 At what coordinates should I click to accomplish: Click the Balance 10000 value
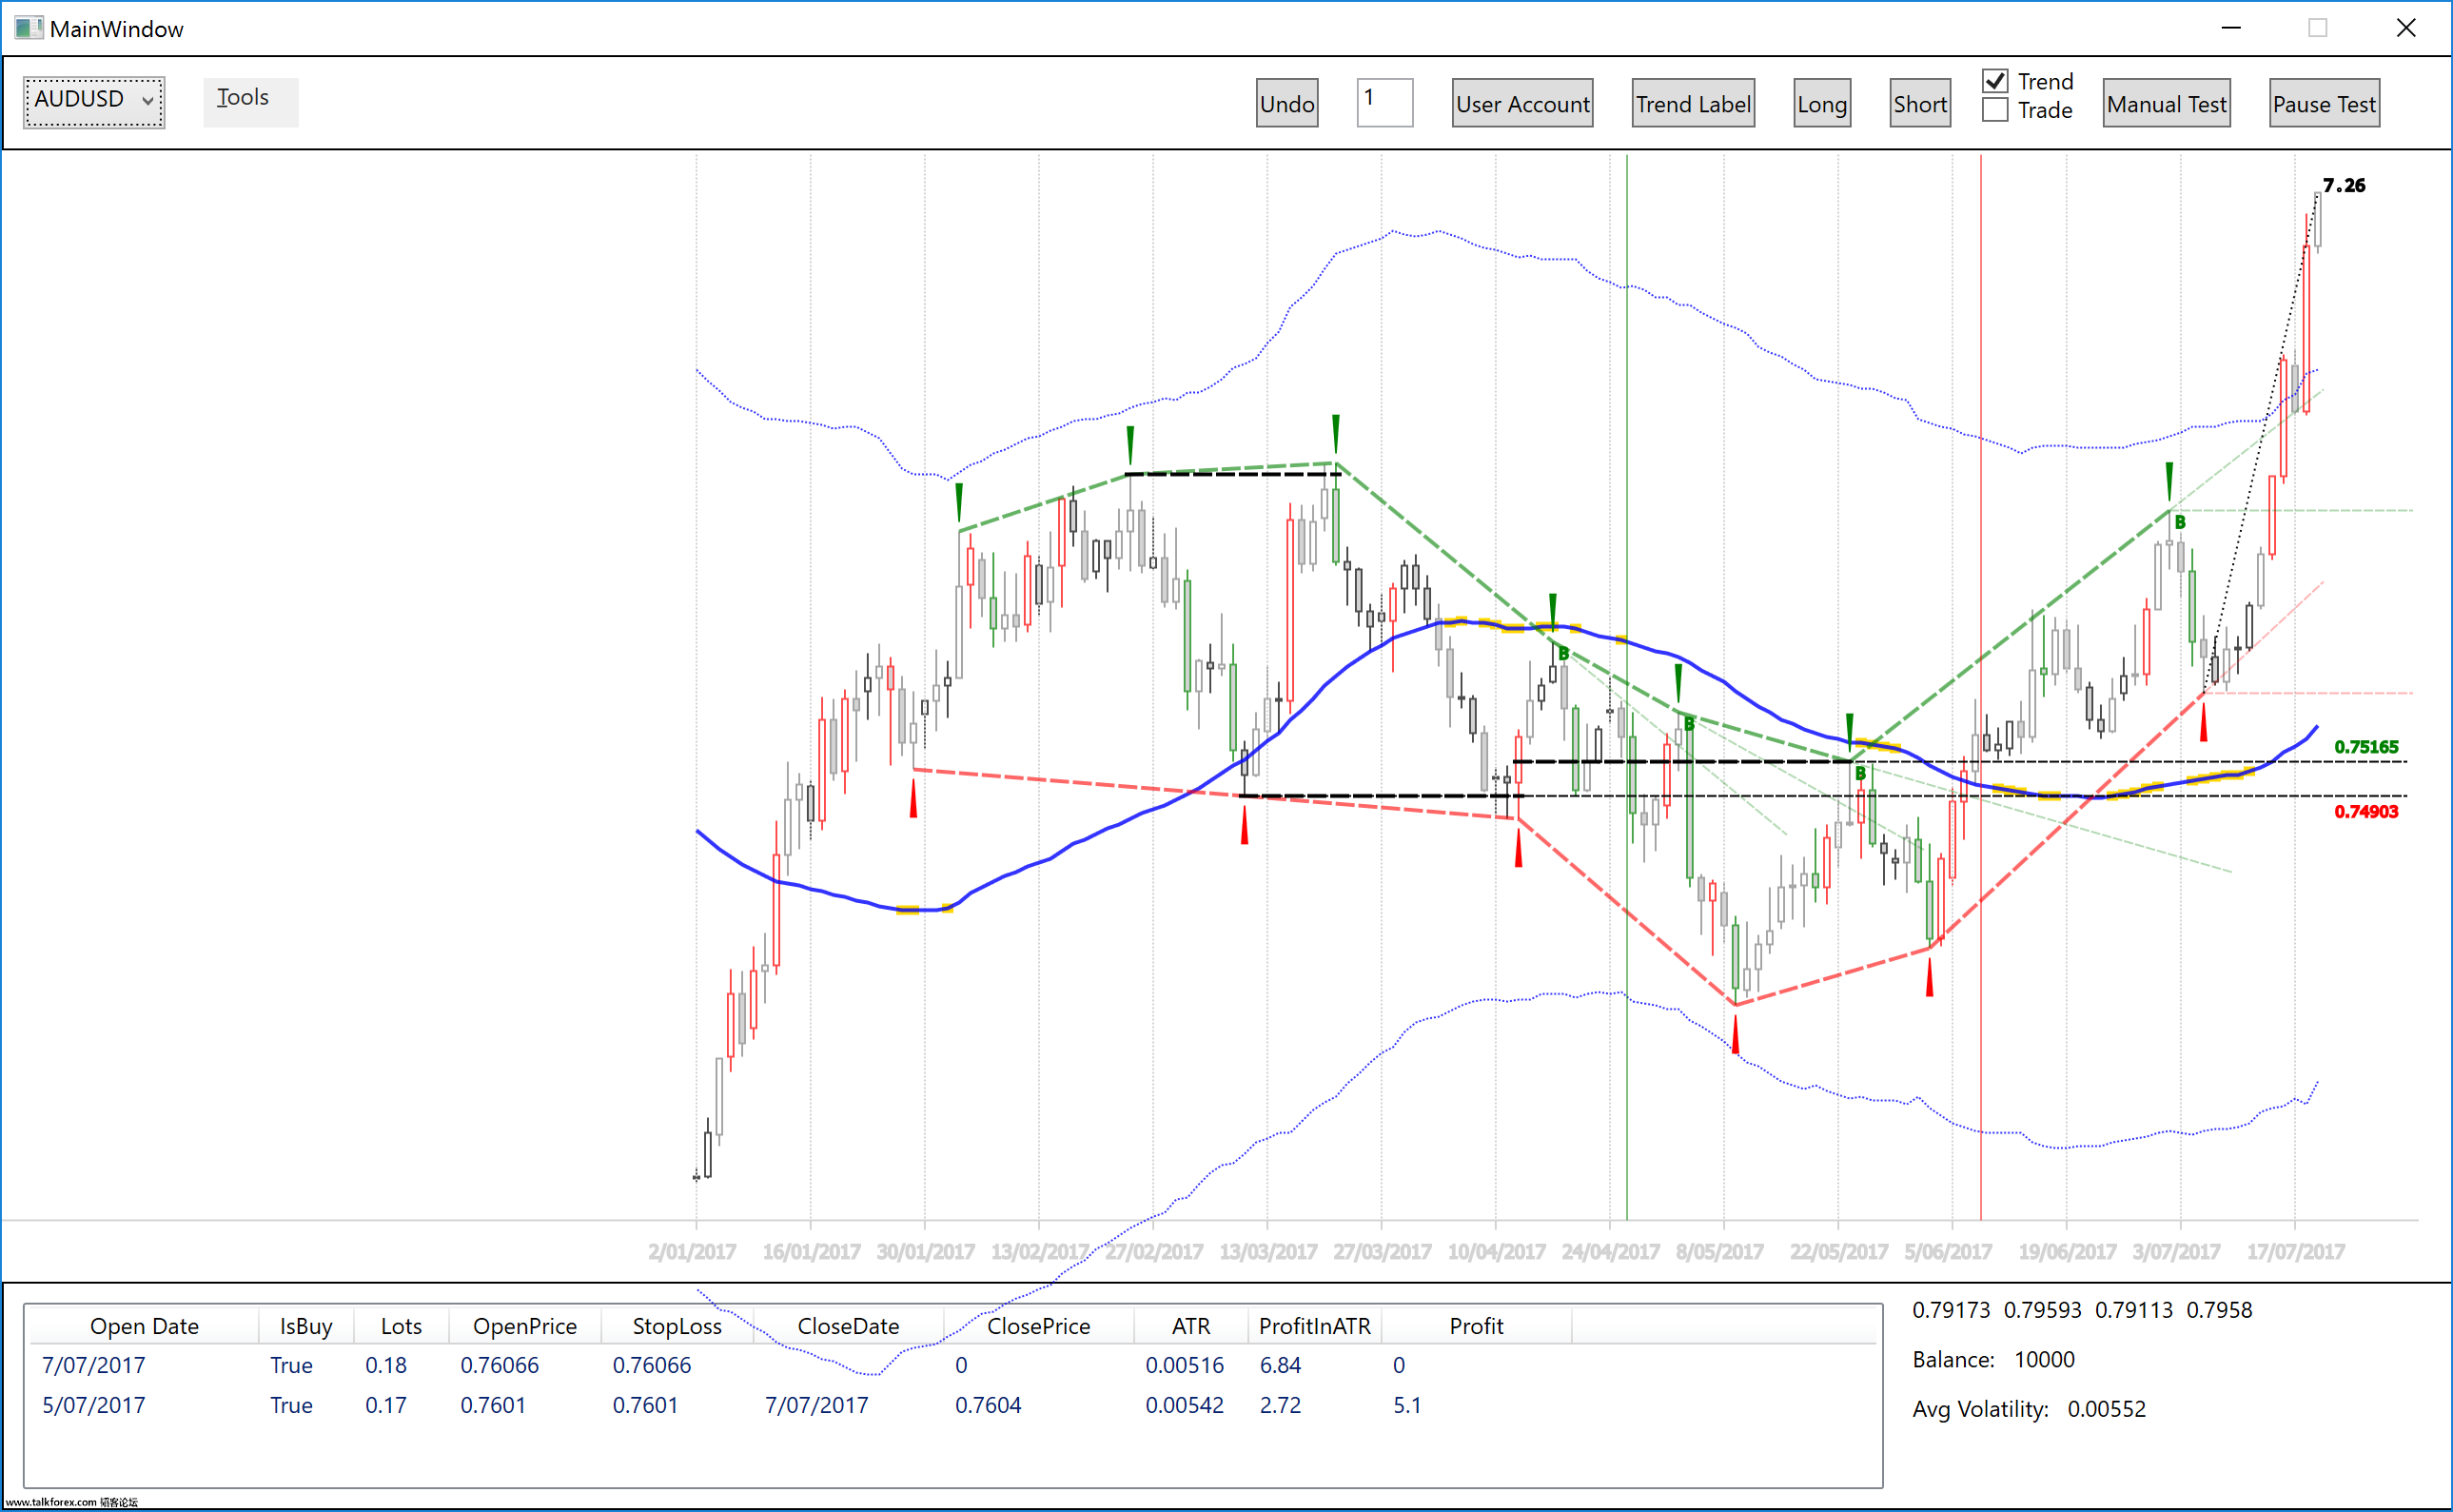(2044, 1359)
